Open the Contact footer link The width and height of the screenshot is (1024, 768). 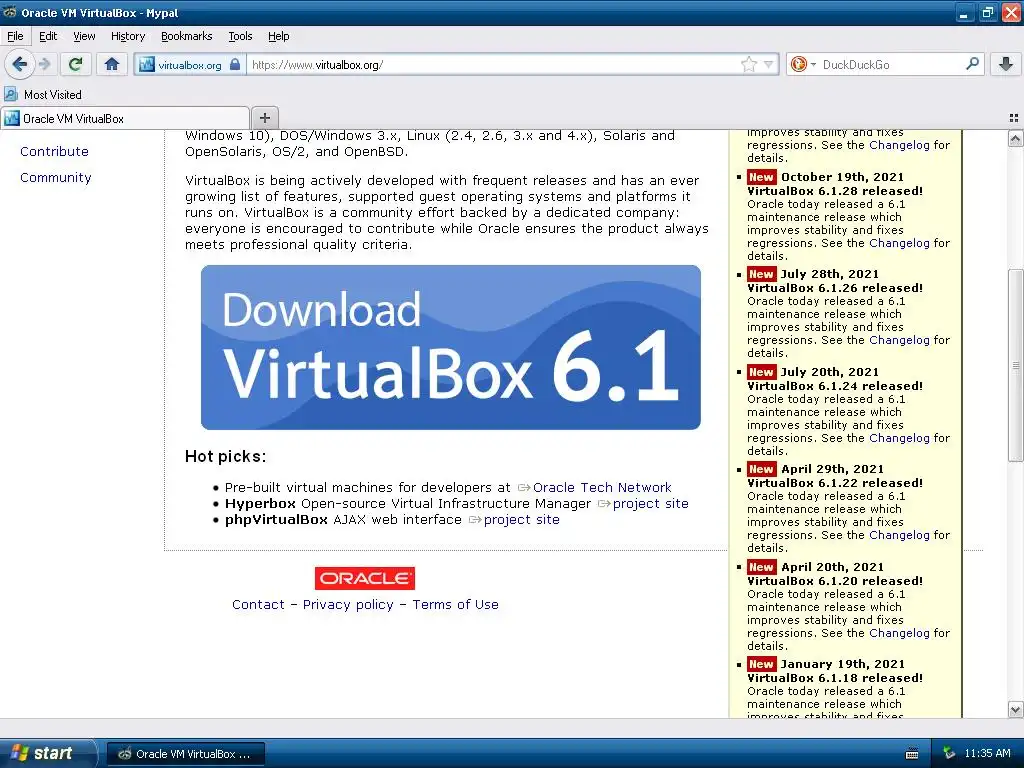[258, 605]
